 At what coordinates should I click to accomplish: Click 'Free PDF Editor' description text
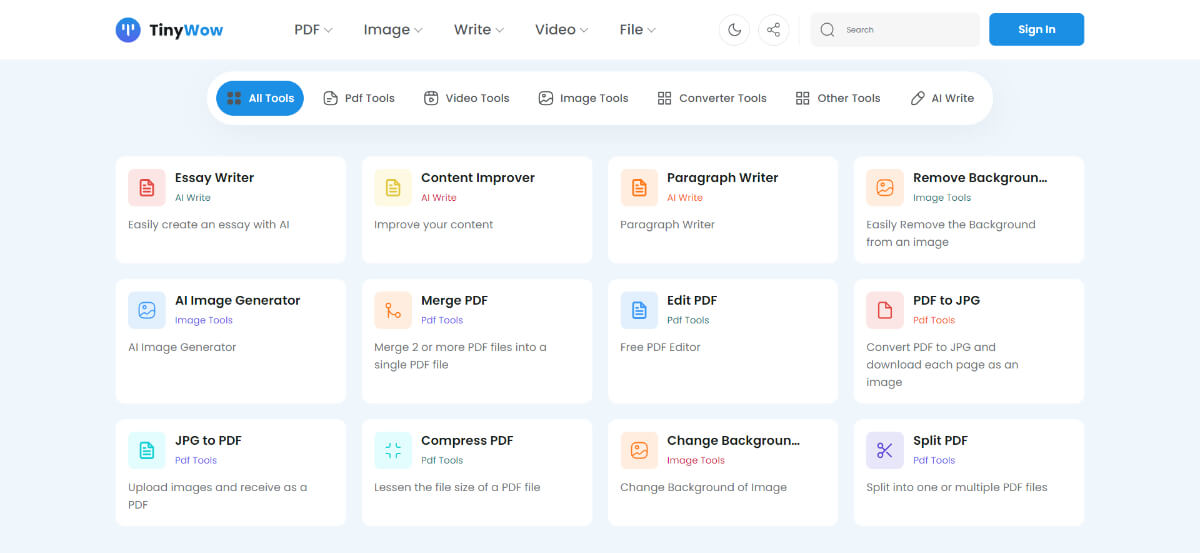pos(660,347)
